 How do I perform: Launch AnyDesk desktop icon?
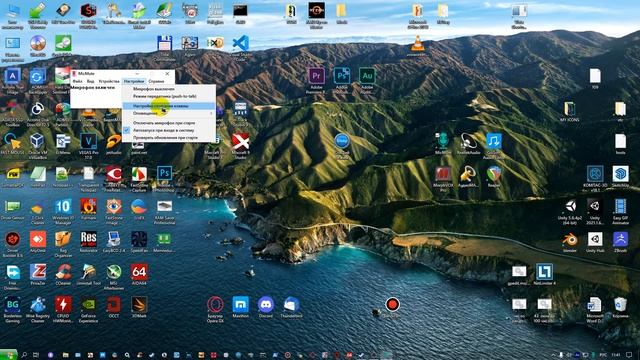(38, 239)
